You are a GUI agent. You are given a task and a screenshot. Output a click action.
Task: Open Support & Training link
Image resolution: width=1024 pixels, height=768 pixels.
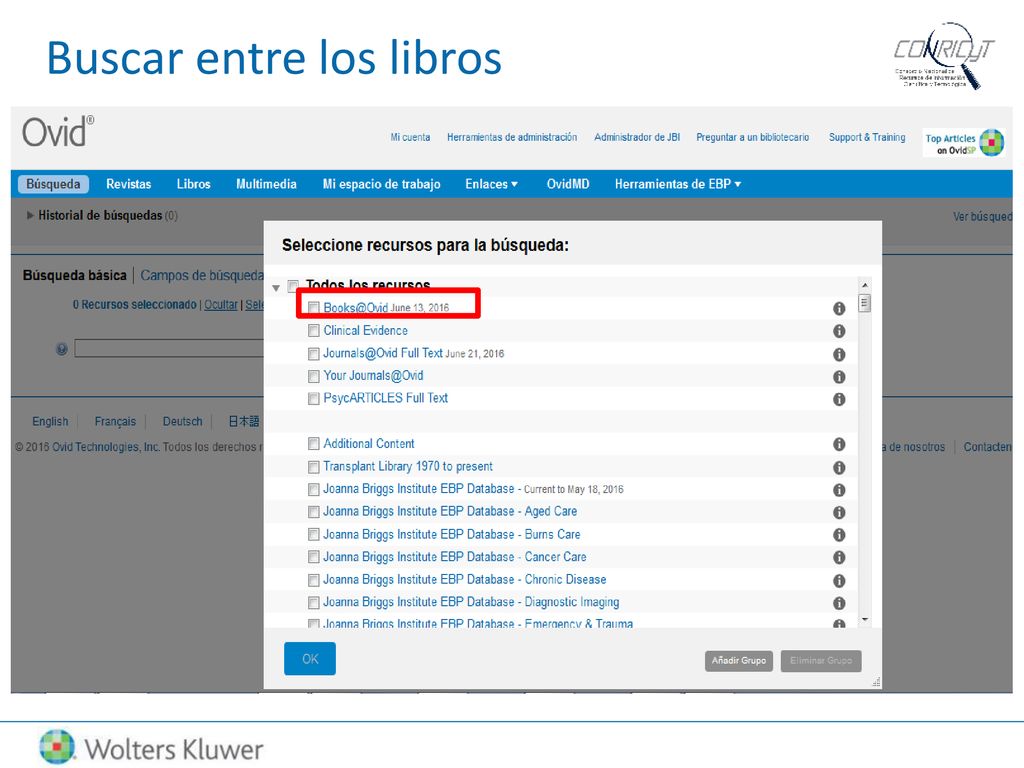point(867,137)
